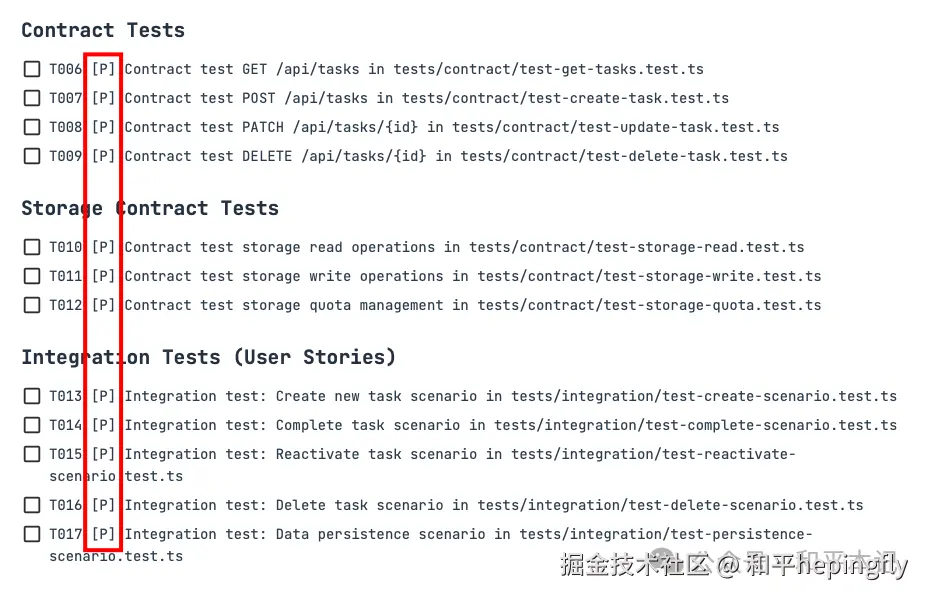Image resolution: width=927 pixels, height=599 pixels.
Task: Tick the T007 POST contract test checkbox
Action: (x=32, y=99)
